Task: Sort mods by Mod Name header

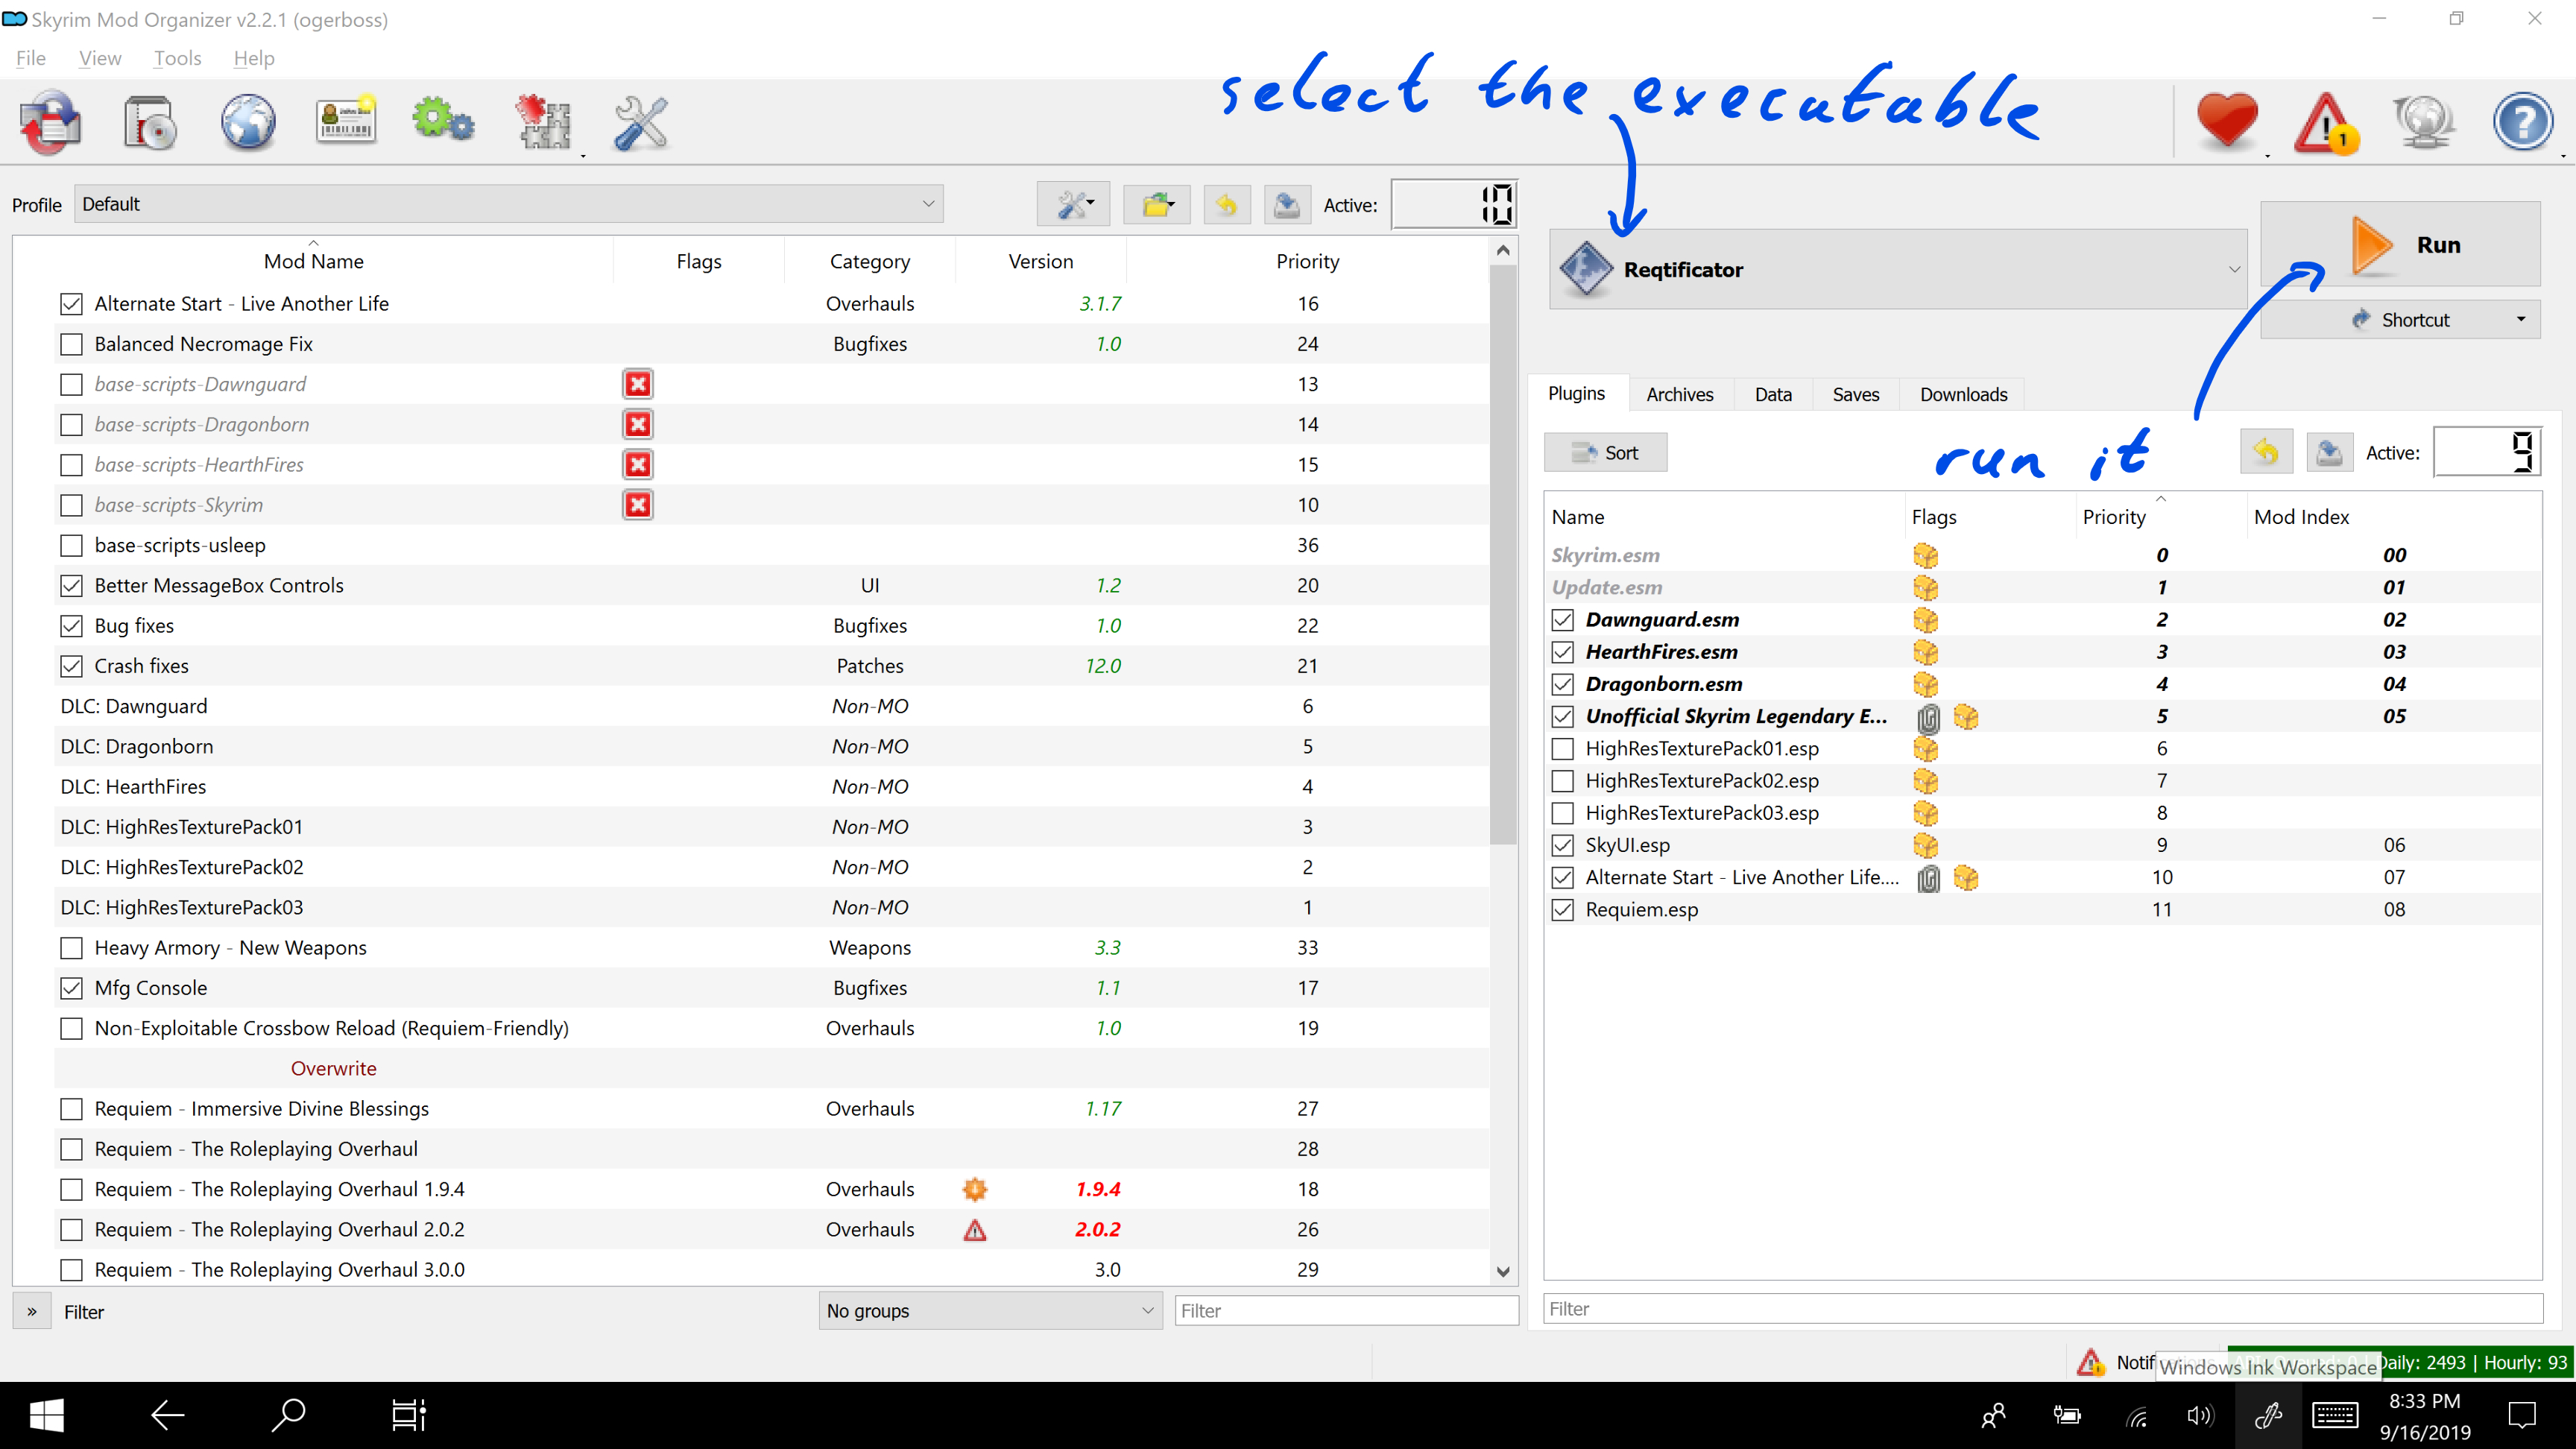Action: click(313, 261)
